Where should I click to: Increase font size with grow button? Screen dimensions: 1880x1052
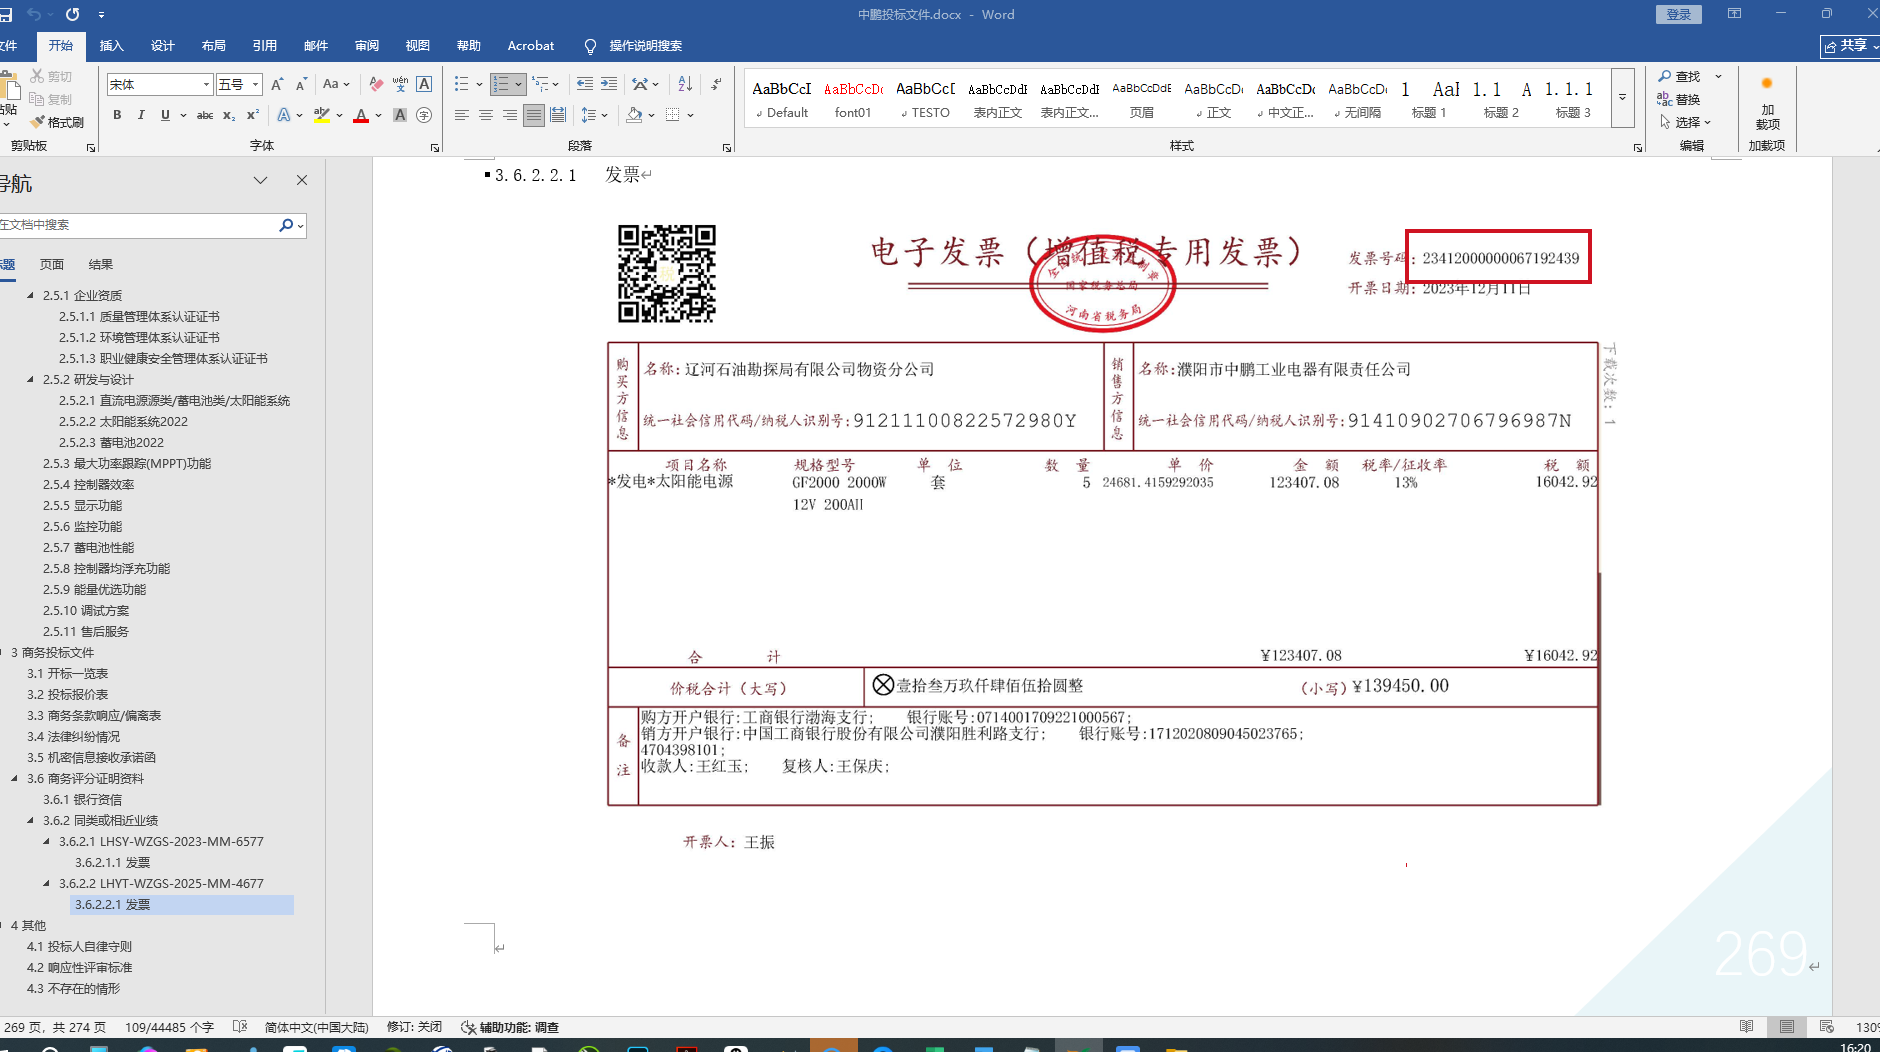click(277, 85)
